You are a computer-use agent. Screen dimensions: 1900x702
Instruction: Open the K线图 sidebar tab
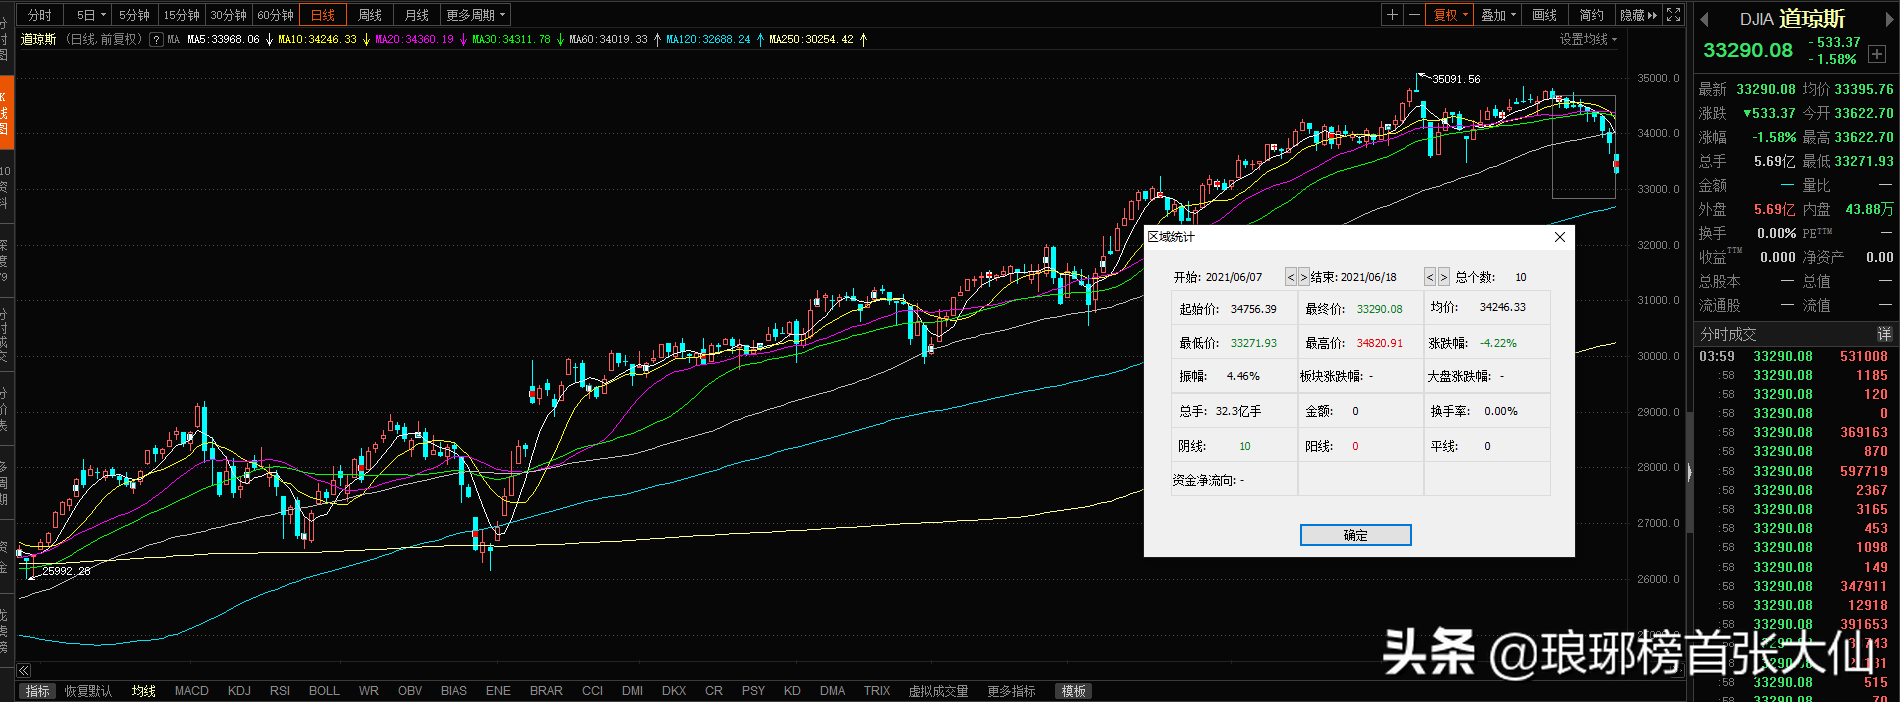click(x=6, y=112)
